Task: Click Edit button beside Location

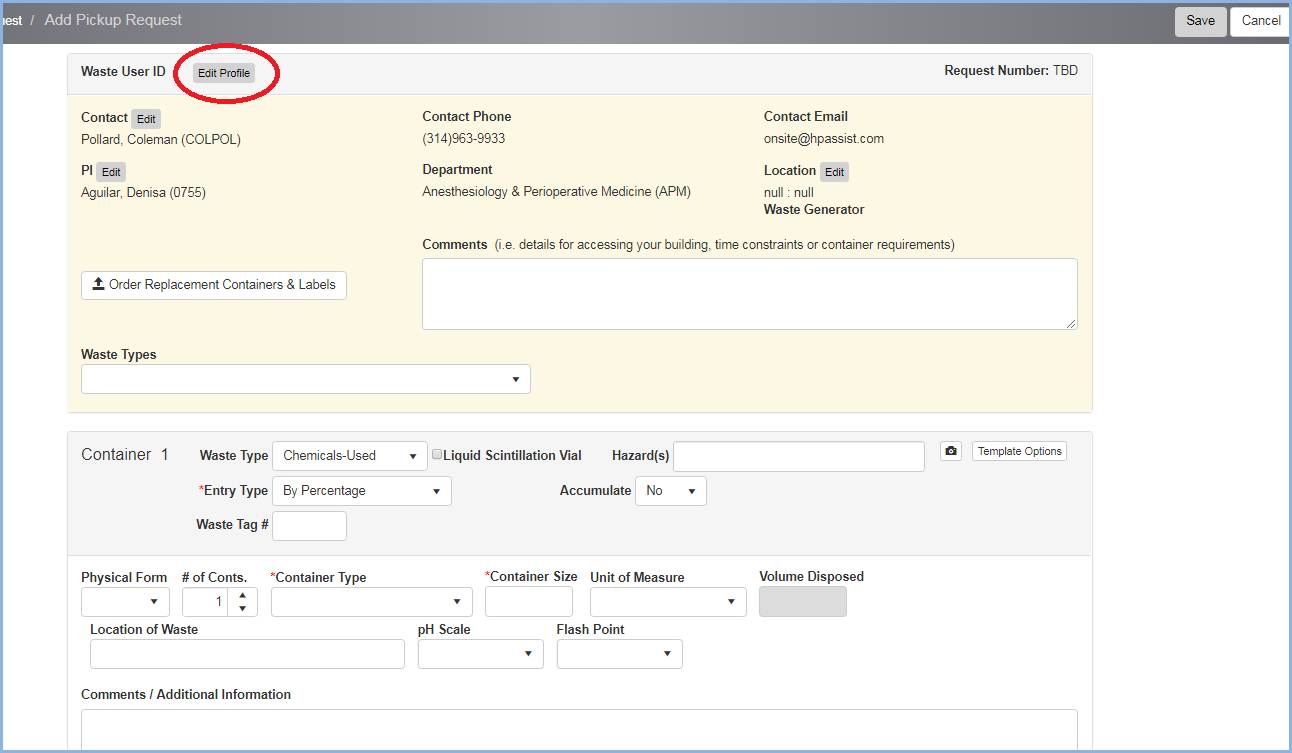Action: tap(834, 172)
